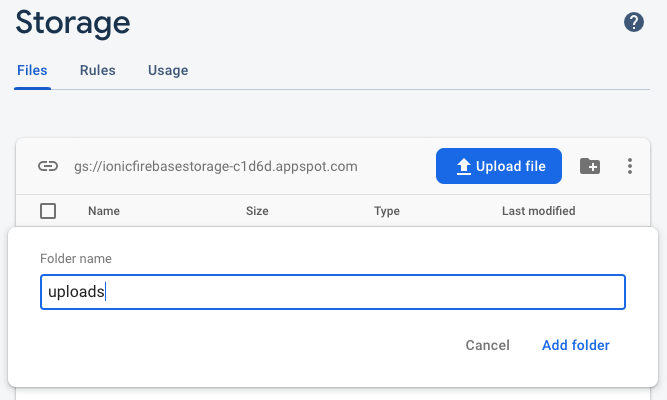Click the link icon beside bucket URL
The height and width of the screenshot is (400, 667).
pos(48,166)
